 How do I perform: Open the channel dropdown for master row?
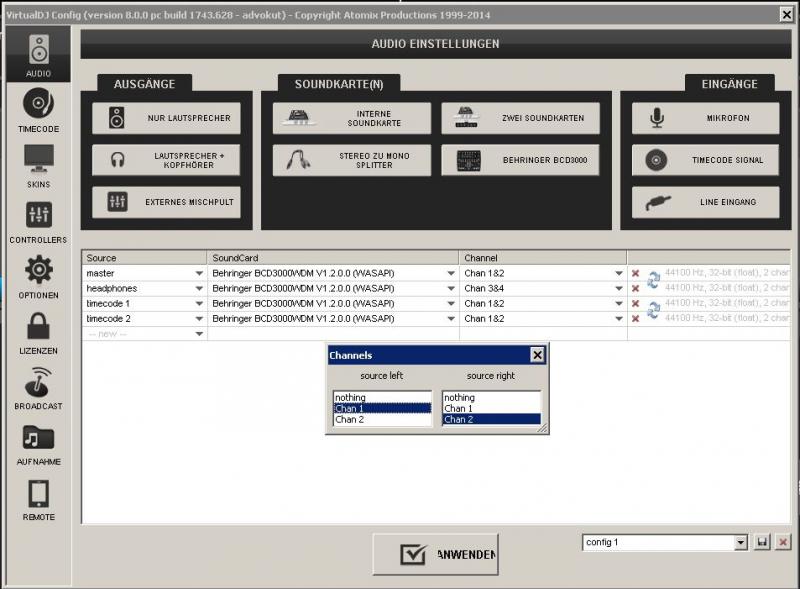pyautogui.click(x=619, y=274)
